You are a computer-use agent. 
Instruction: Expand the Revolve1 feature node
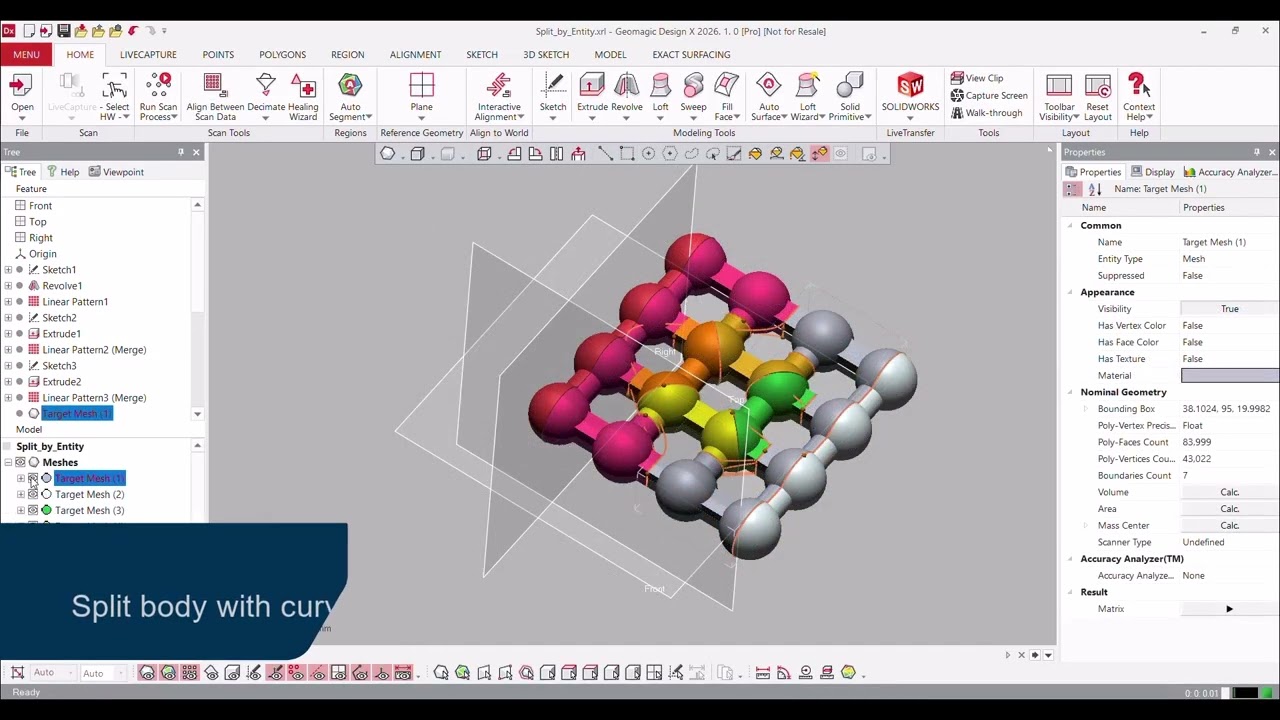tap(9, 286)
